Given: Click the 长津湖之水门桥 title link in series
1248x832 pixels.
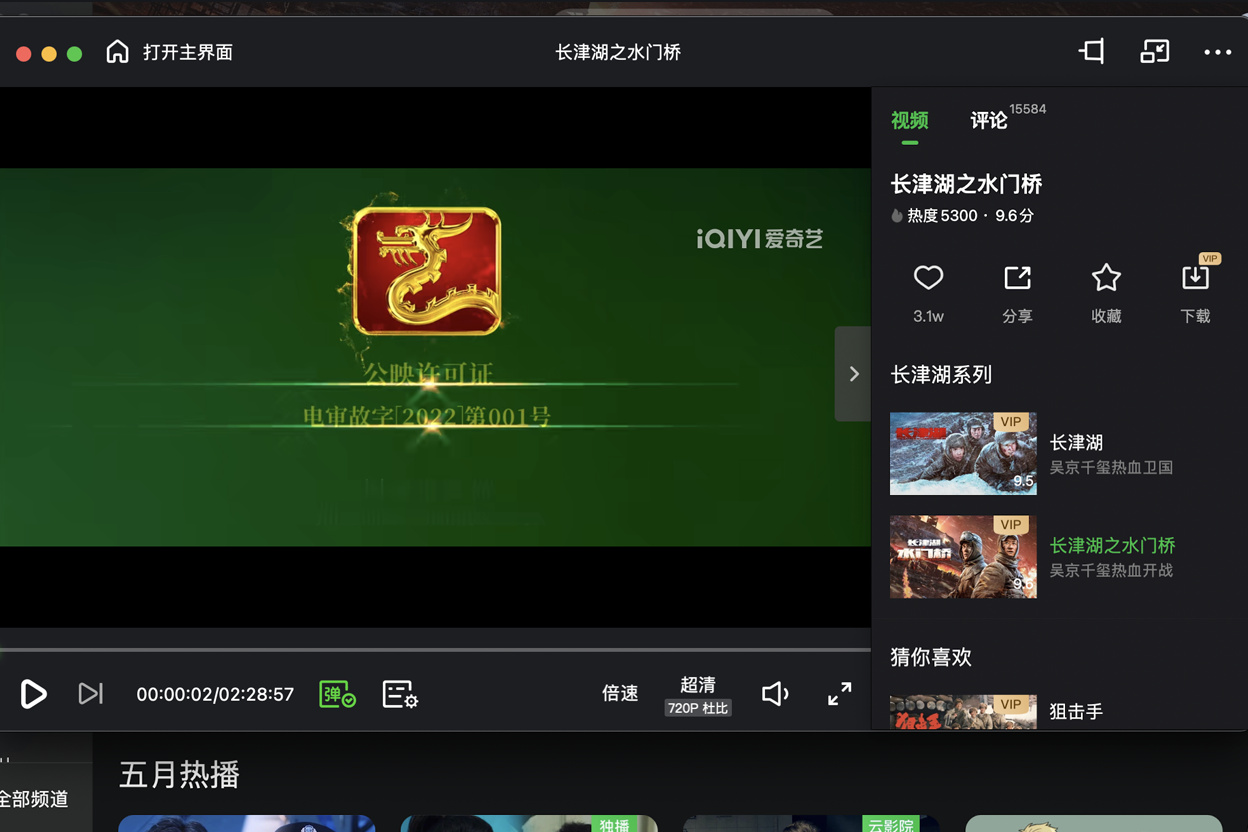Looking at the screenshot, I should point(1112,546).
